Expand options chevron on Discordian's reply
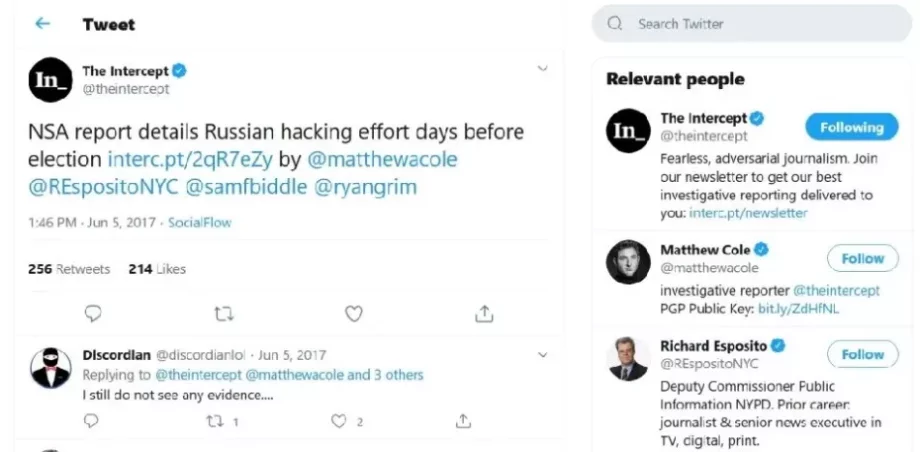The image size is (920, 452). coord(542,354)
